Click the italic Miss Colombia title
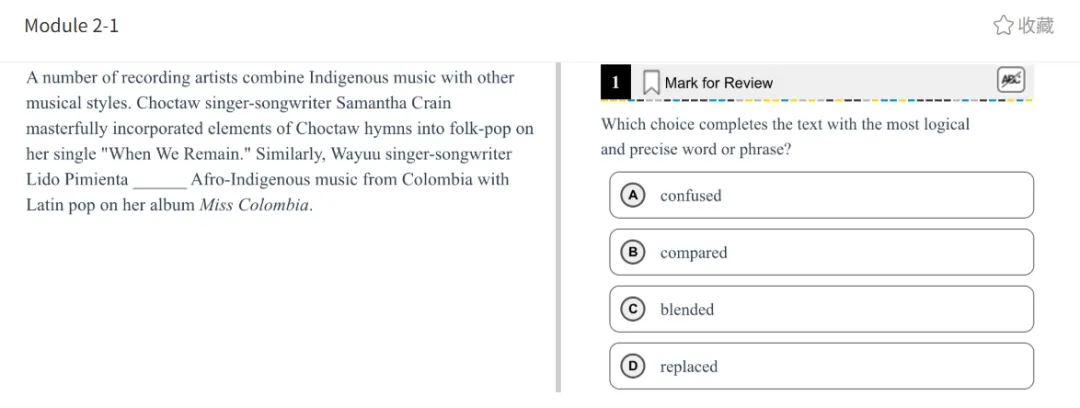Screen dimensions: 1080x408 pyautogui.click(x=254, y=206)
